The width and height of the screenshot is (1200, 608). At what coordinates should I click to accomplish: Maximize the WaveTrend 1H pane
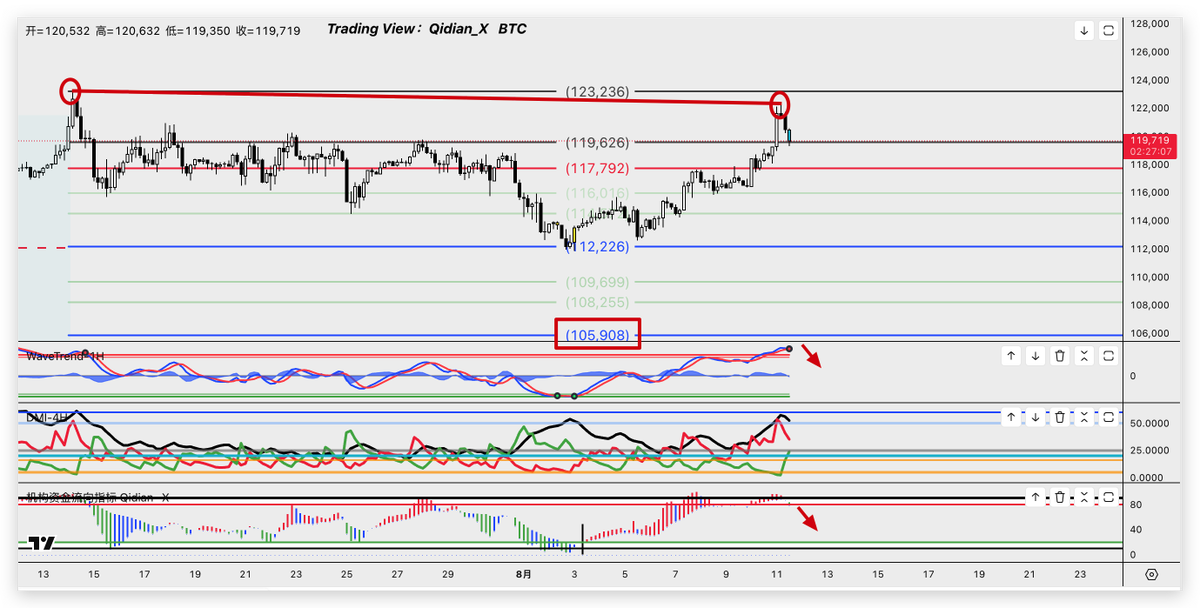1108,356
